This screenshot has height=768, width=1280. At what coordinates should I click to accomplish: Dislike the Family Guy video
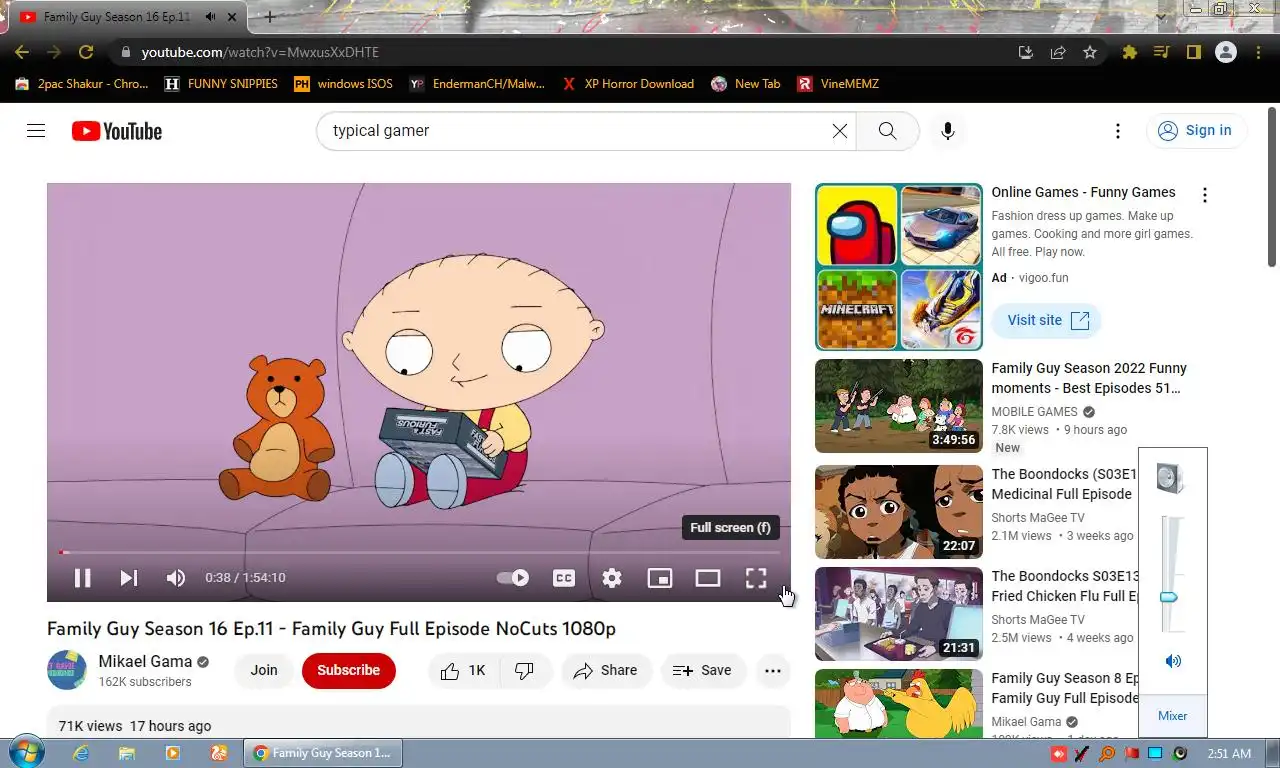525,671
